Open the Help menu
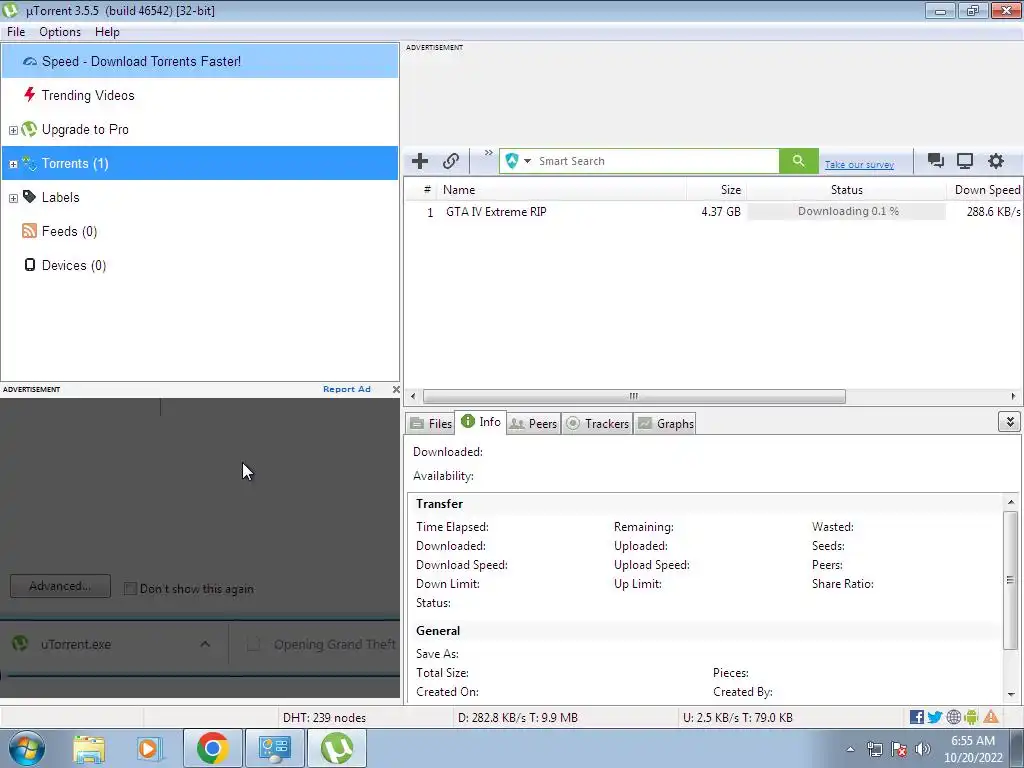The height and width of the screenshot is (768, 1024). coord(107,32)
